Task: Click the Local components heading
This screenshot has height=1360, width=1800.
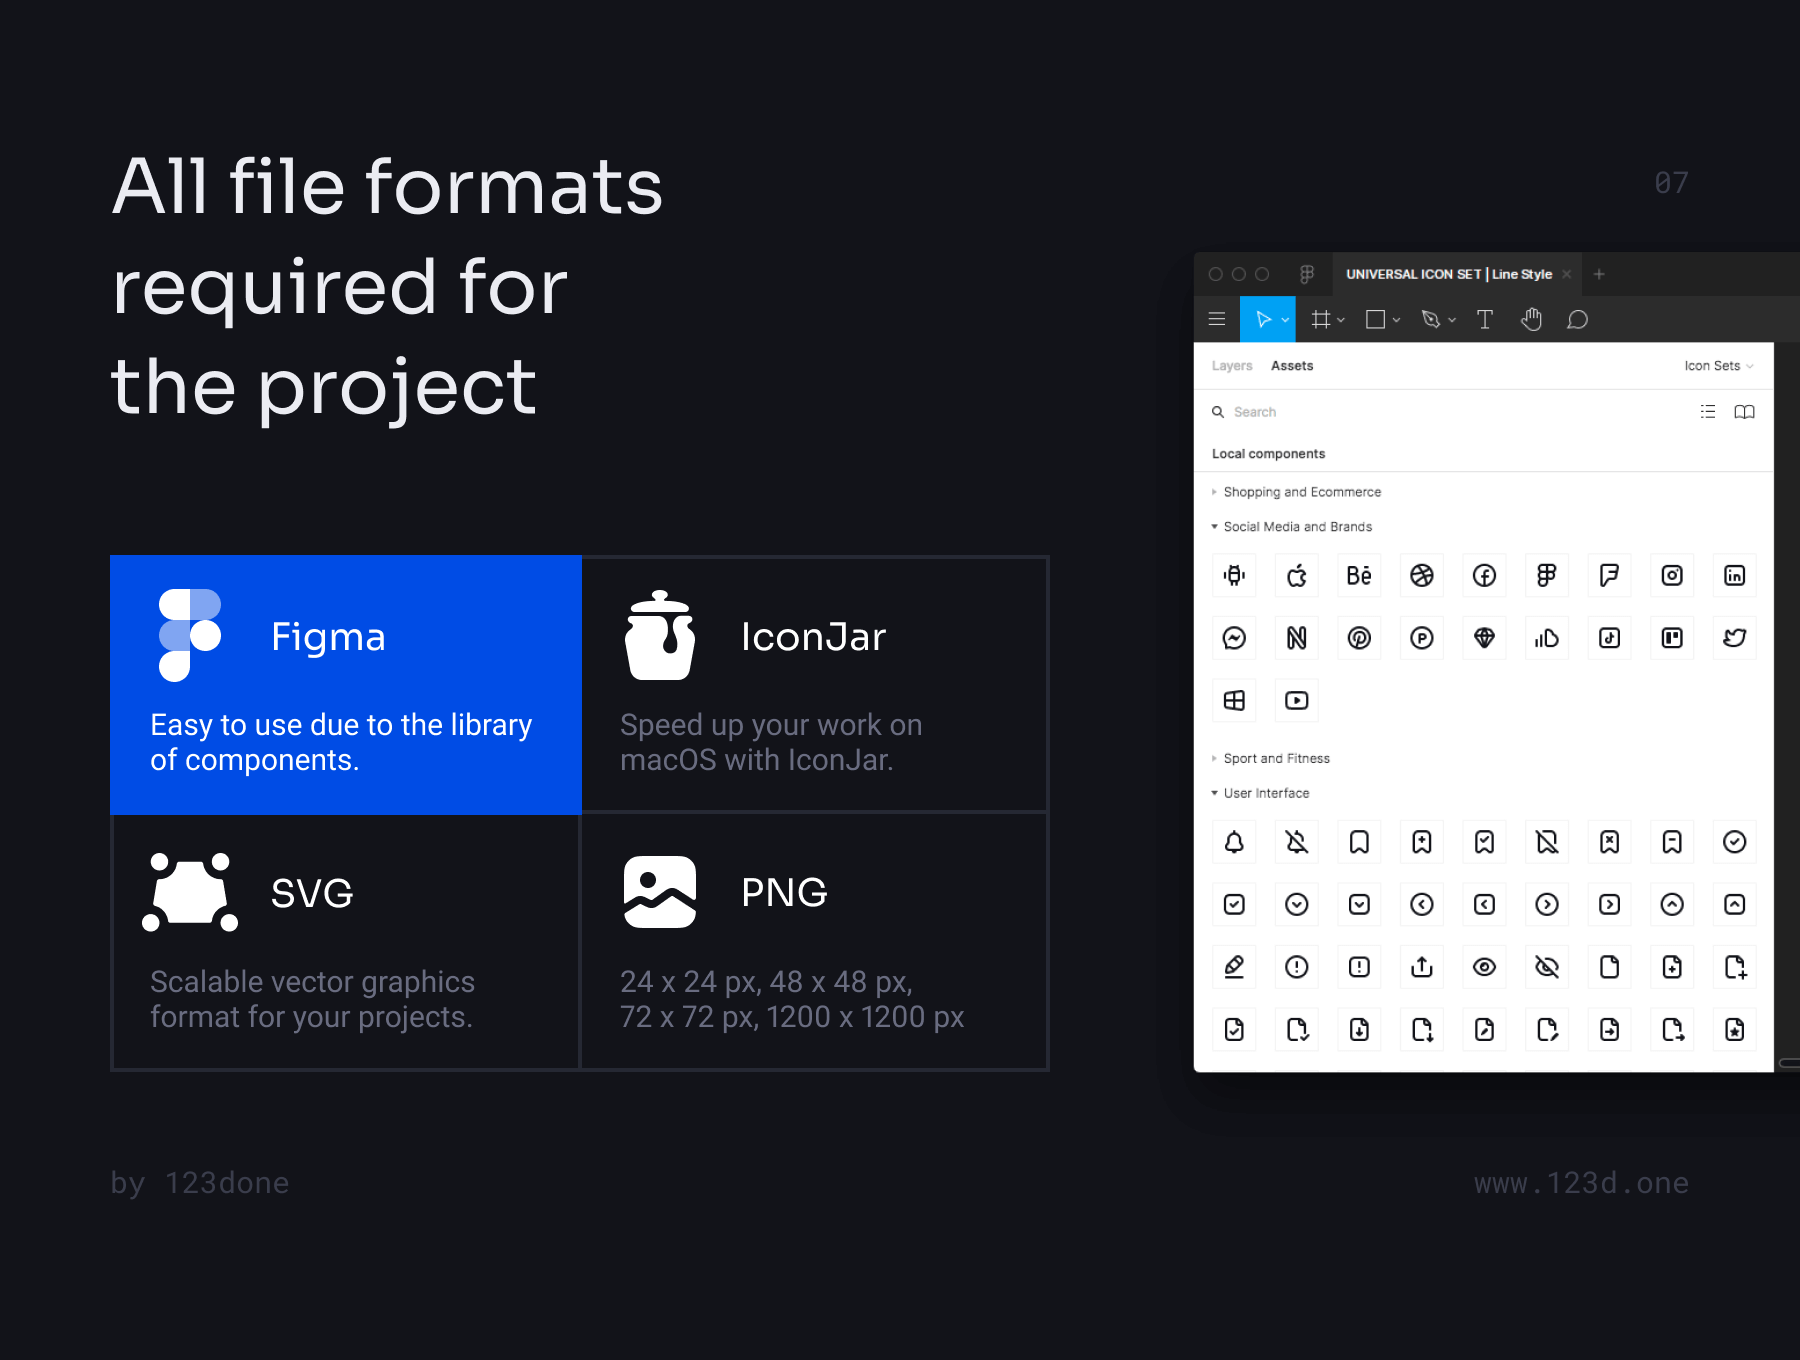Action: pyautogui.click(x=1268, y=454)
